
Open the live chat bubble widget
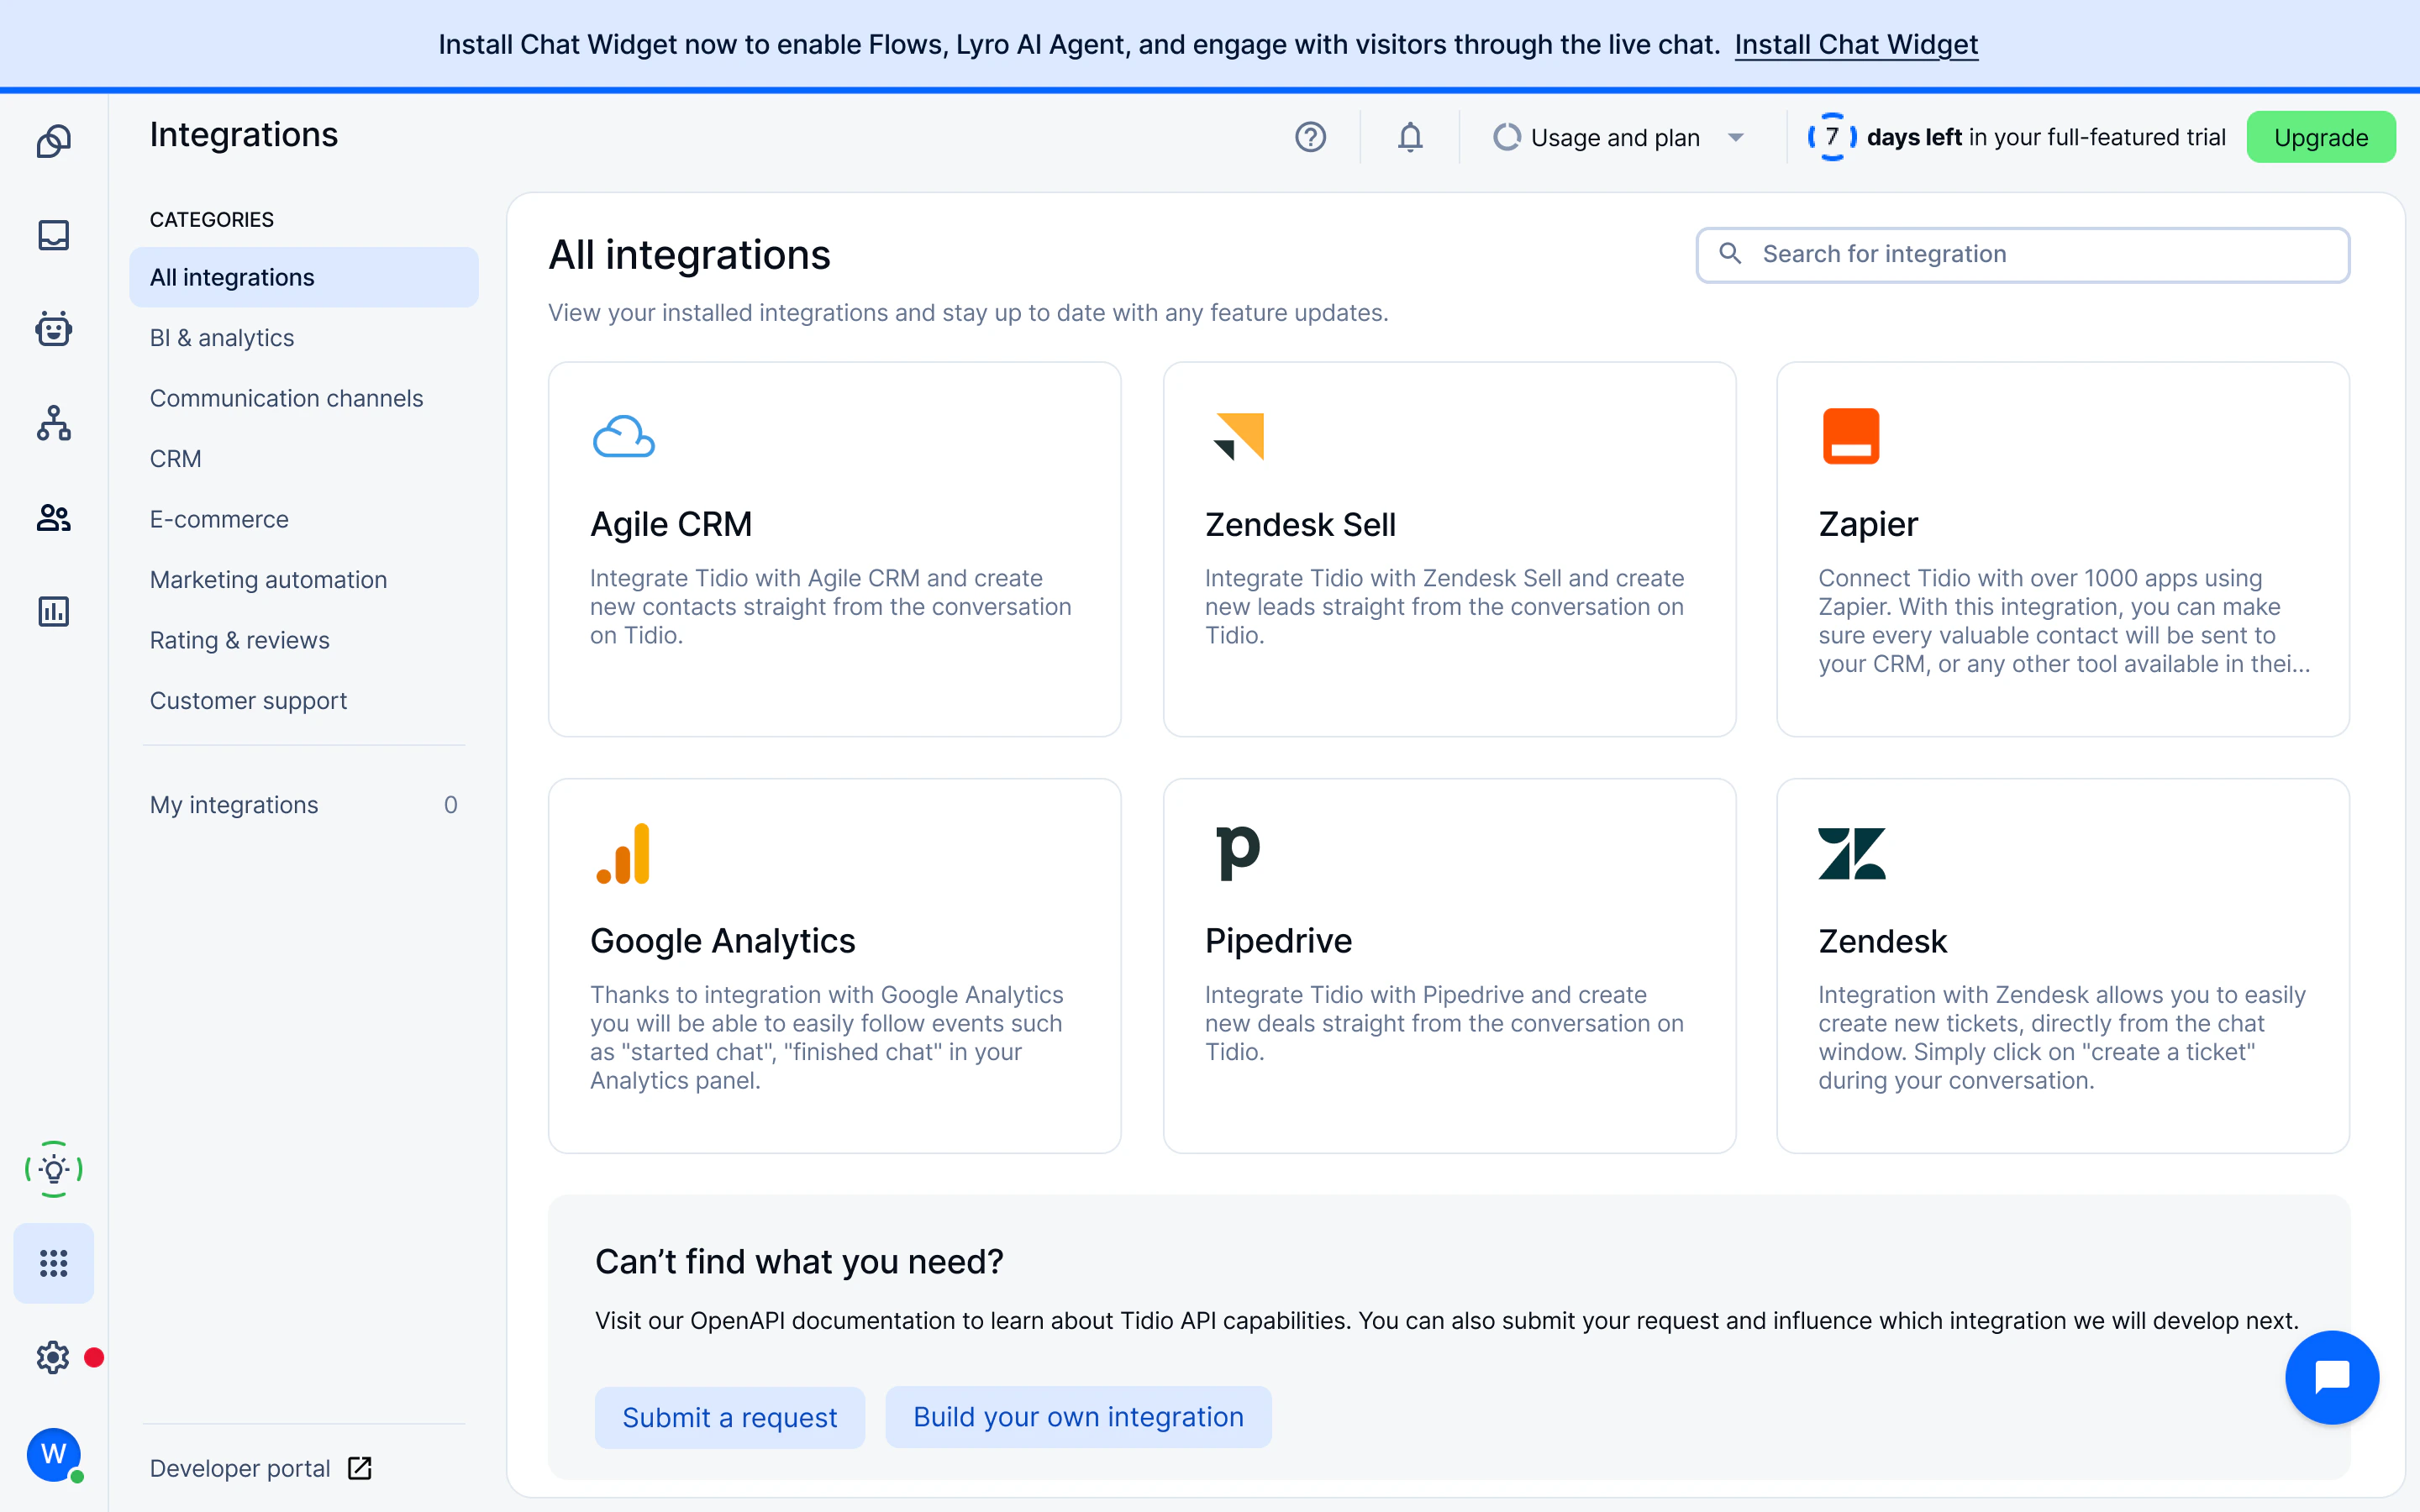(x=2332, y=1377)
